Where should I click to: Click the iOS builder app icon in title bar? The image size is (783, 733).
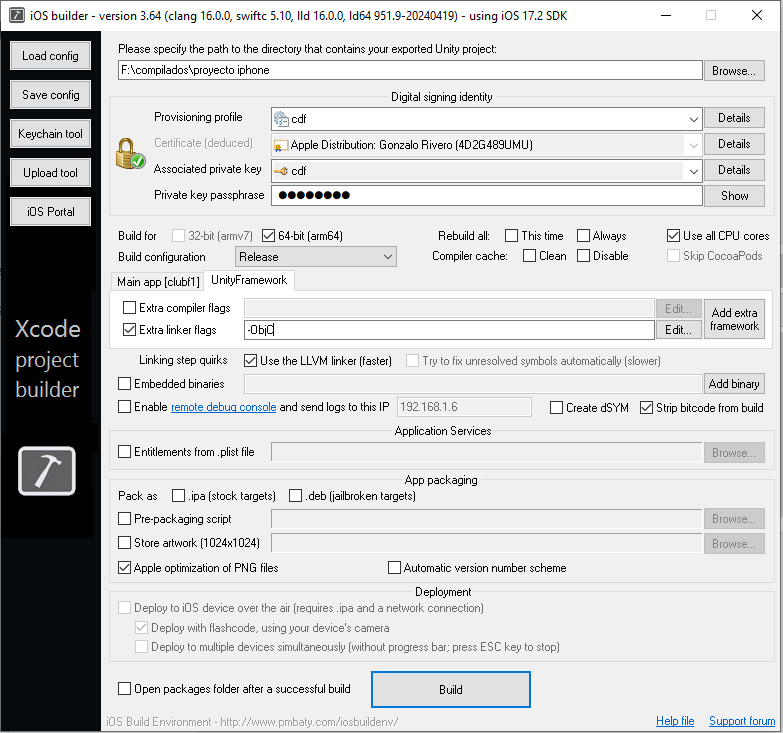(x=17, y=15)
